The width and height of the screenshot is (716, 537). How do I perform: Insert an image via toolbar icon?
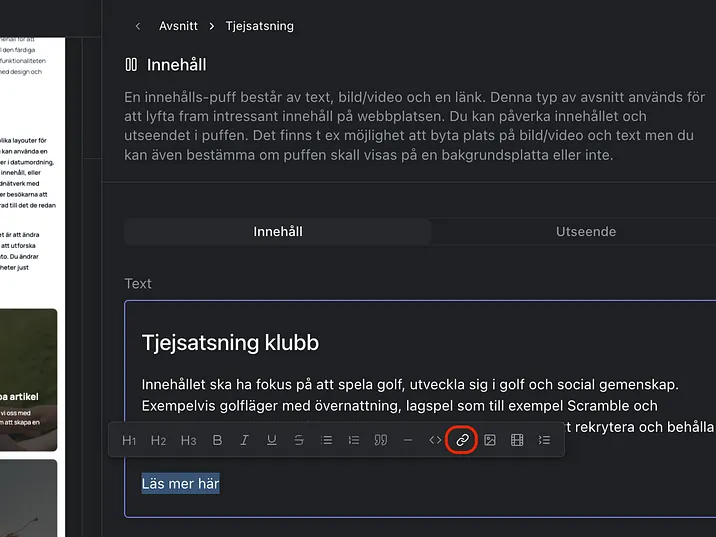(490, 440)
